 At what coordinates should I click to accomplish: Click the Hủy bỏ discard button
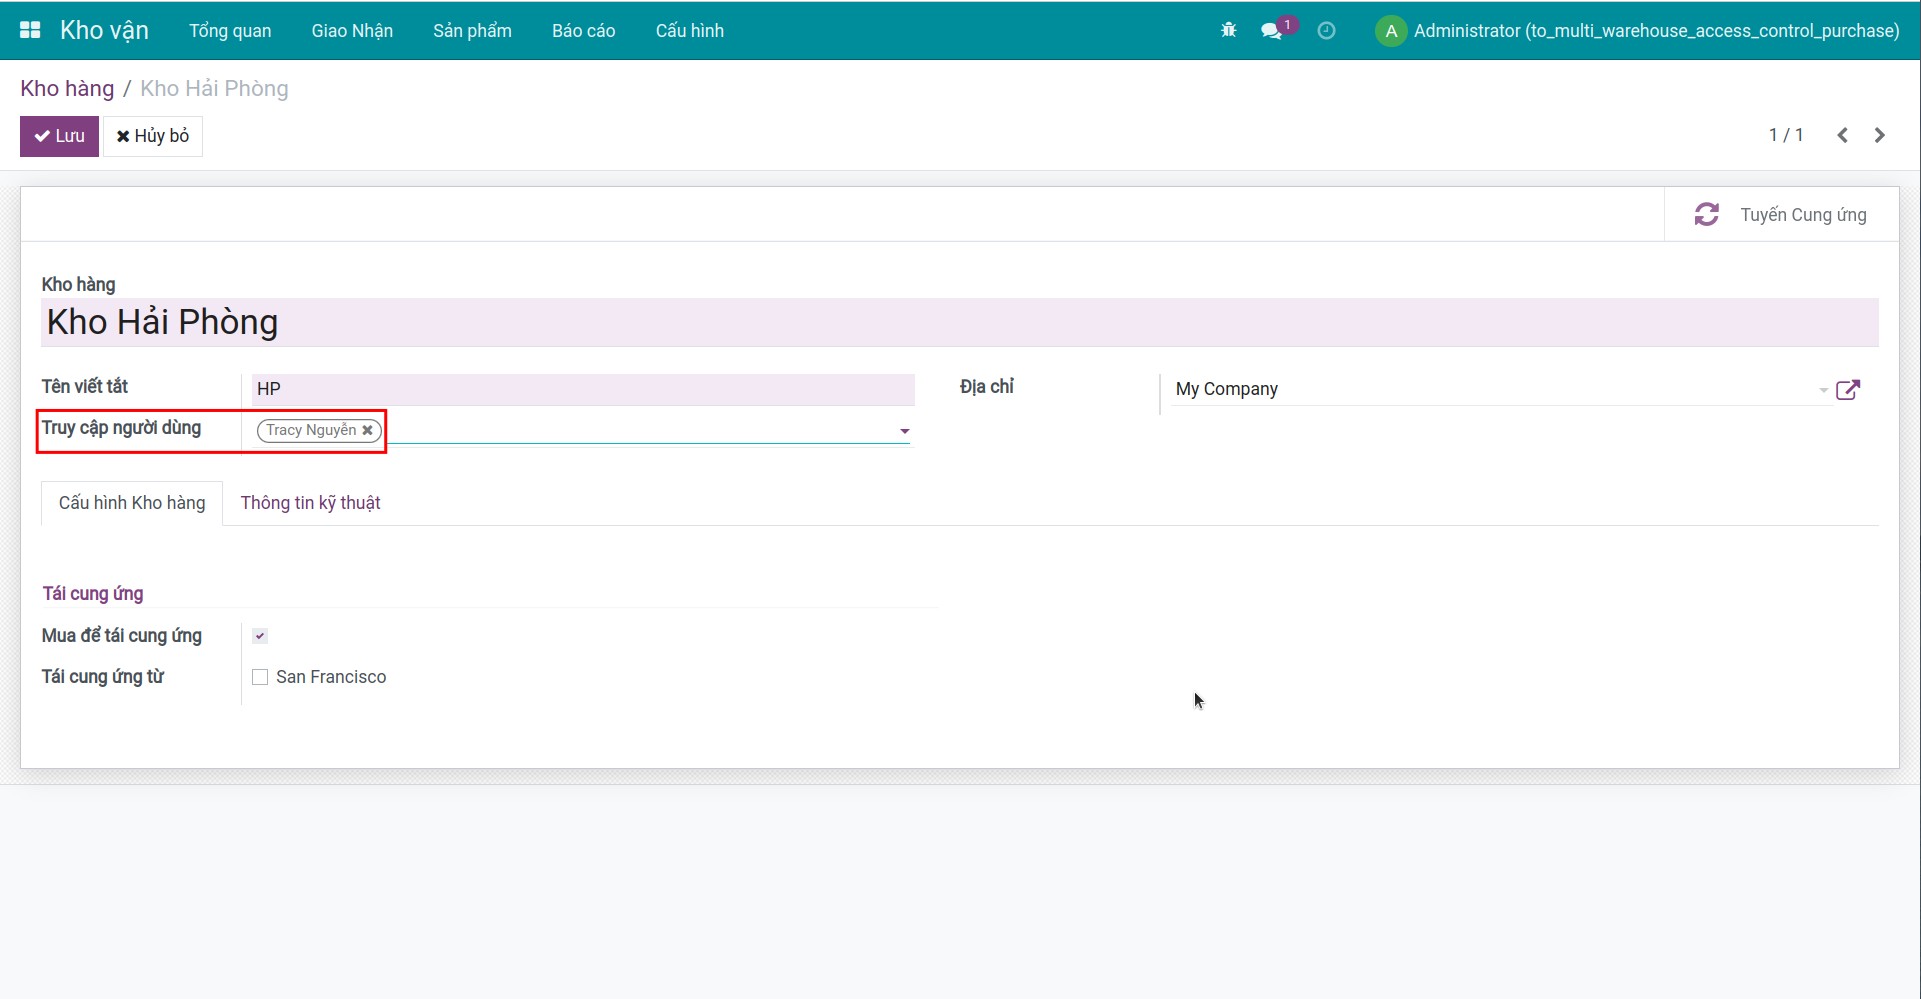coord(153,136)
